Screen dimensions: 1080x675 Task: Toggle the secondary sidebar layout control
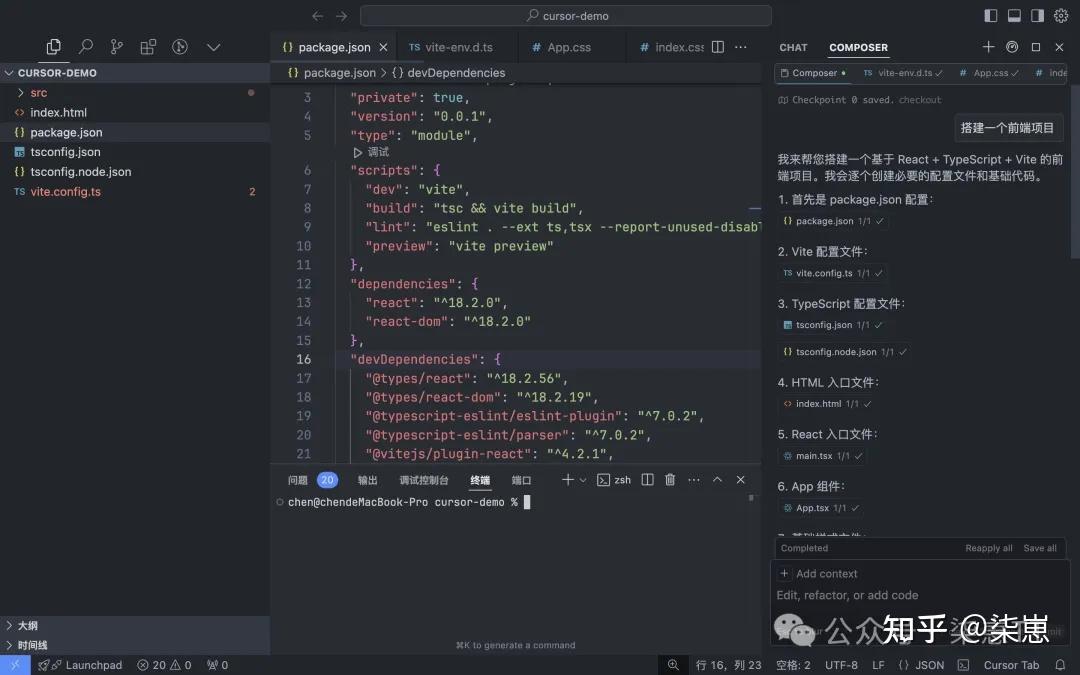click(x=1038, y=14)
